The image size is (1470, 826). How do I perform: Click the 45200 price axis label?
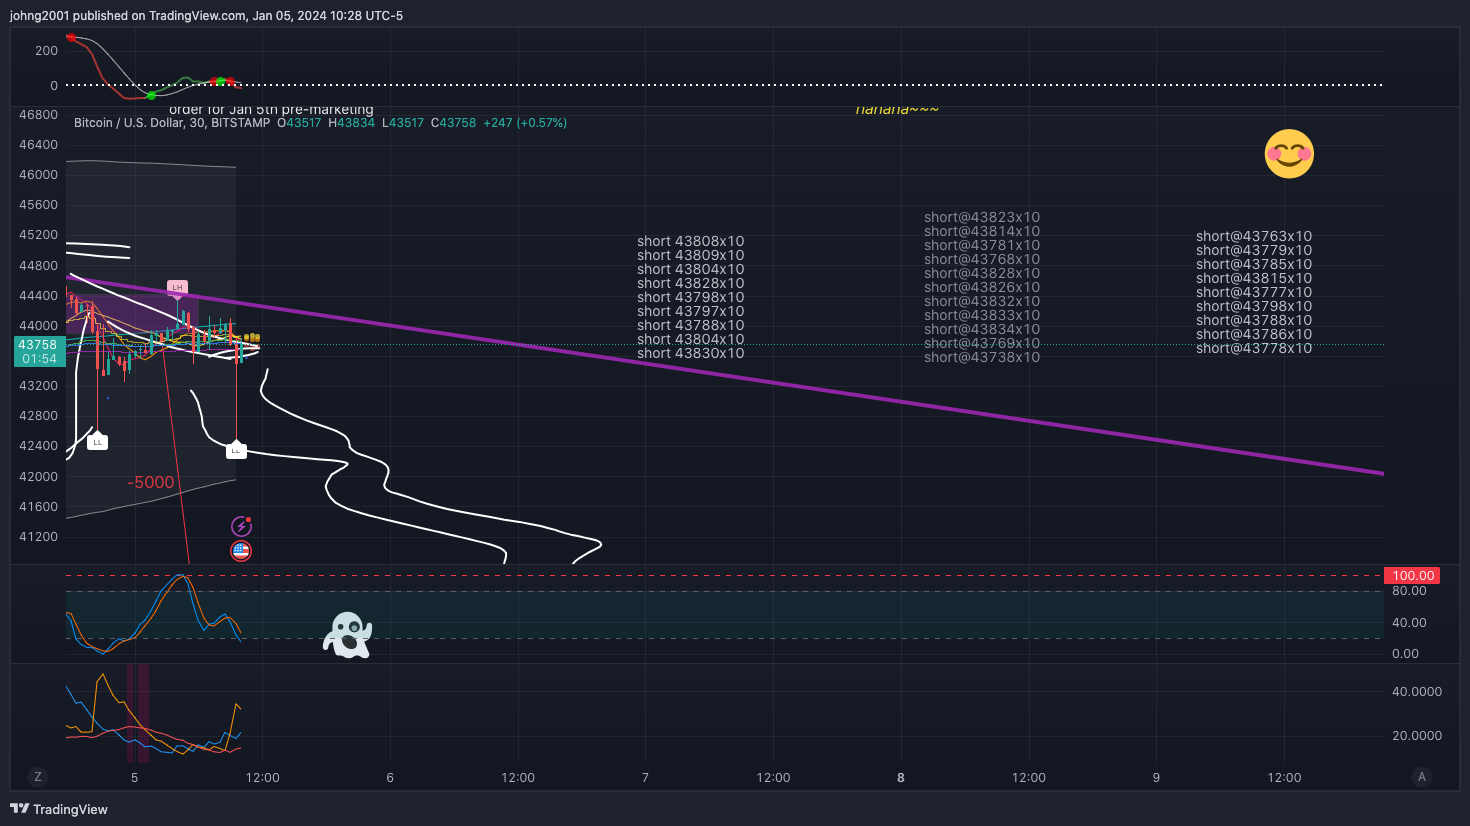pyautogui.click(x=39, y=235)
